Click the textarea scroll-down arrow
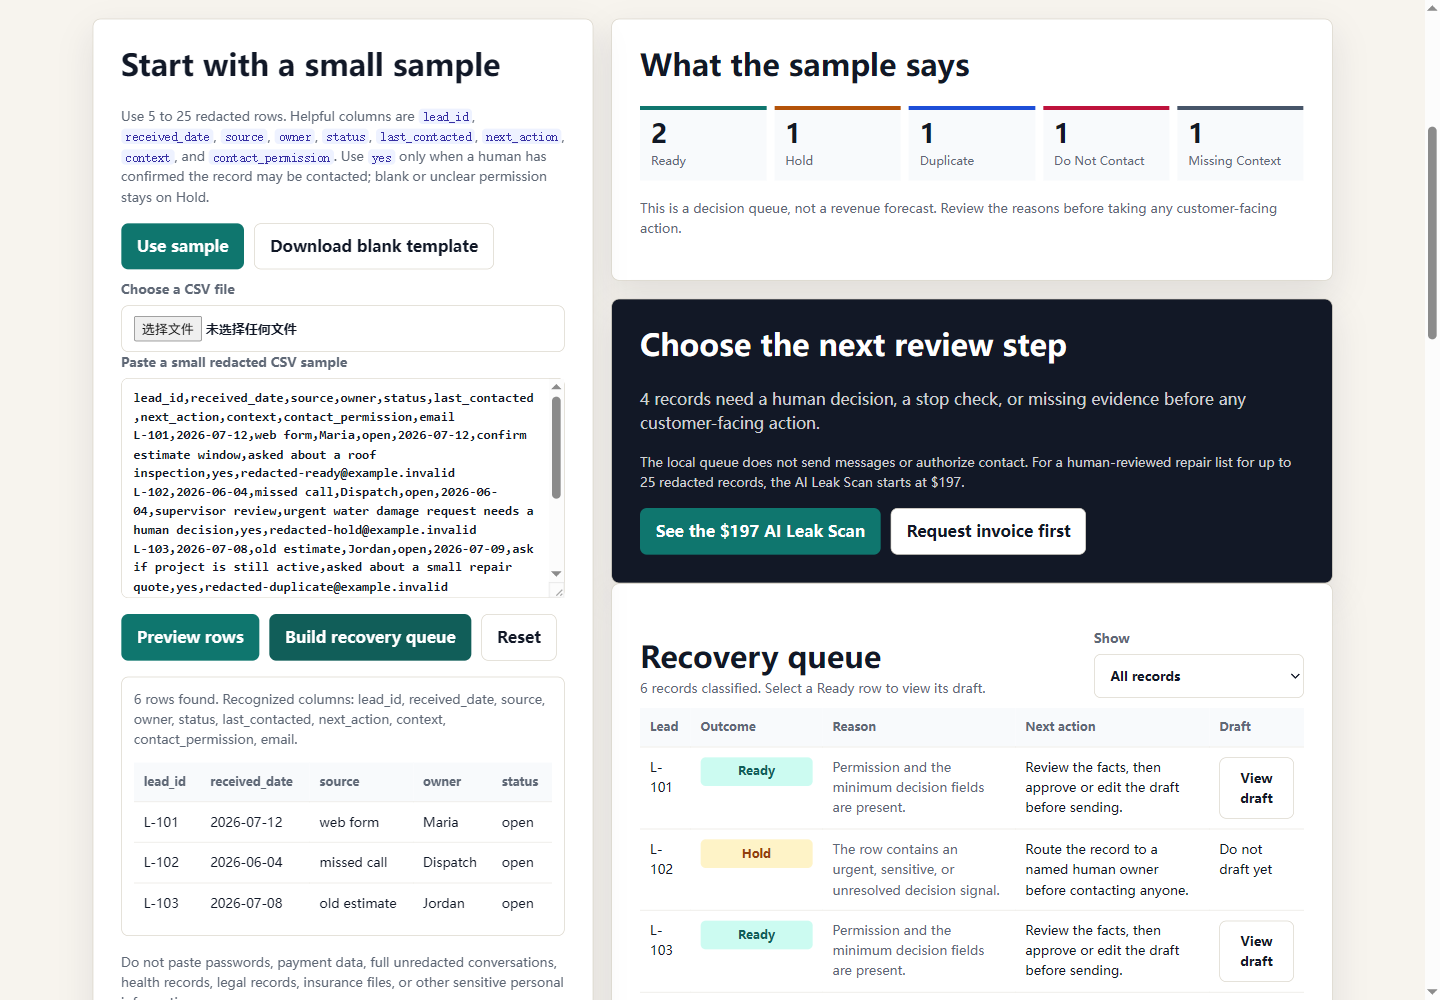 556,574
